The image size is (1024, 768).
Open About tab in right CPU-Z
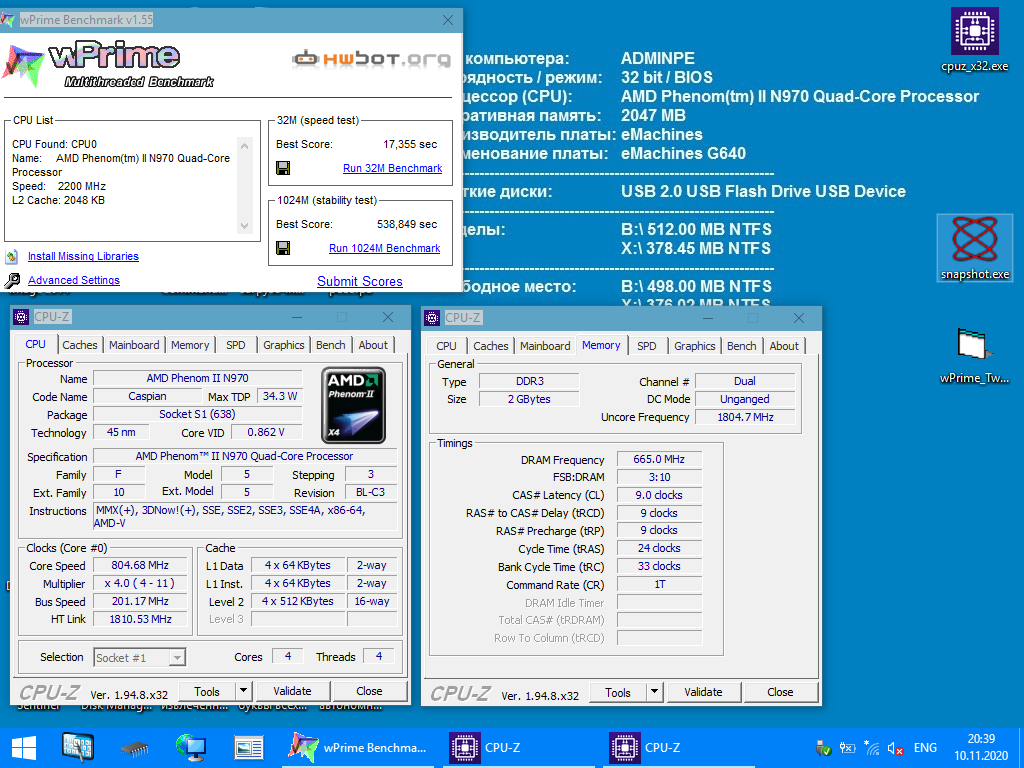[784, 345]
